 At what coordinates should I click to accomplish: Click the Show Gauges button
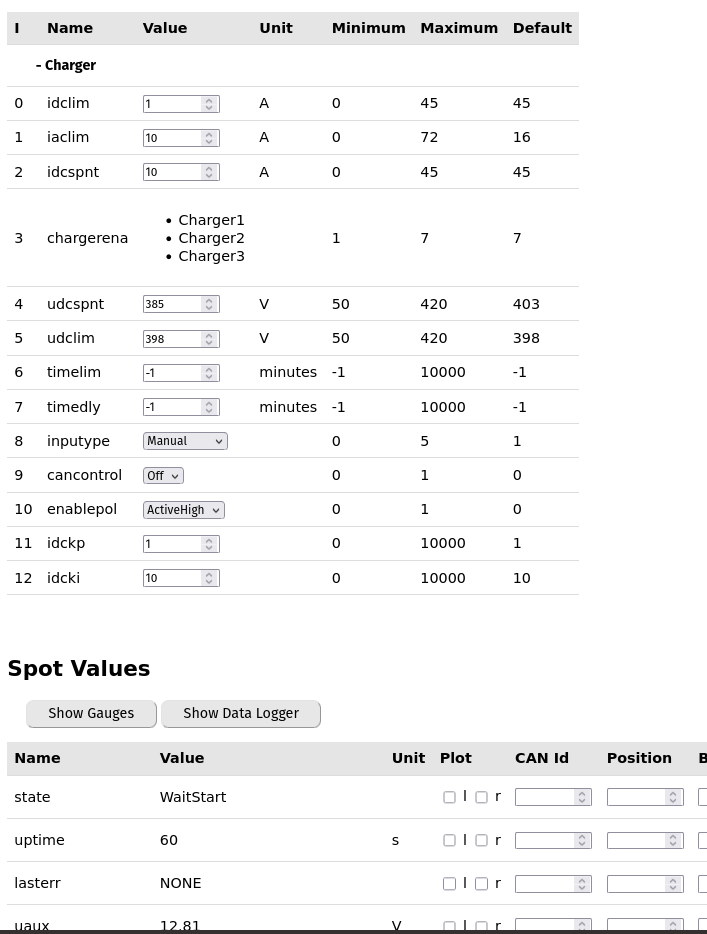(91, 714)
